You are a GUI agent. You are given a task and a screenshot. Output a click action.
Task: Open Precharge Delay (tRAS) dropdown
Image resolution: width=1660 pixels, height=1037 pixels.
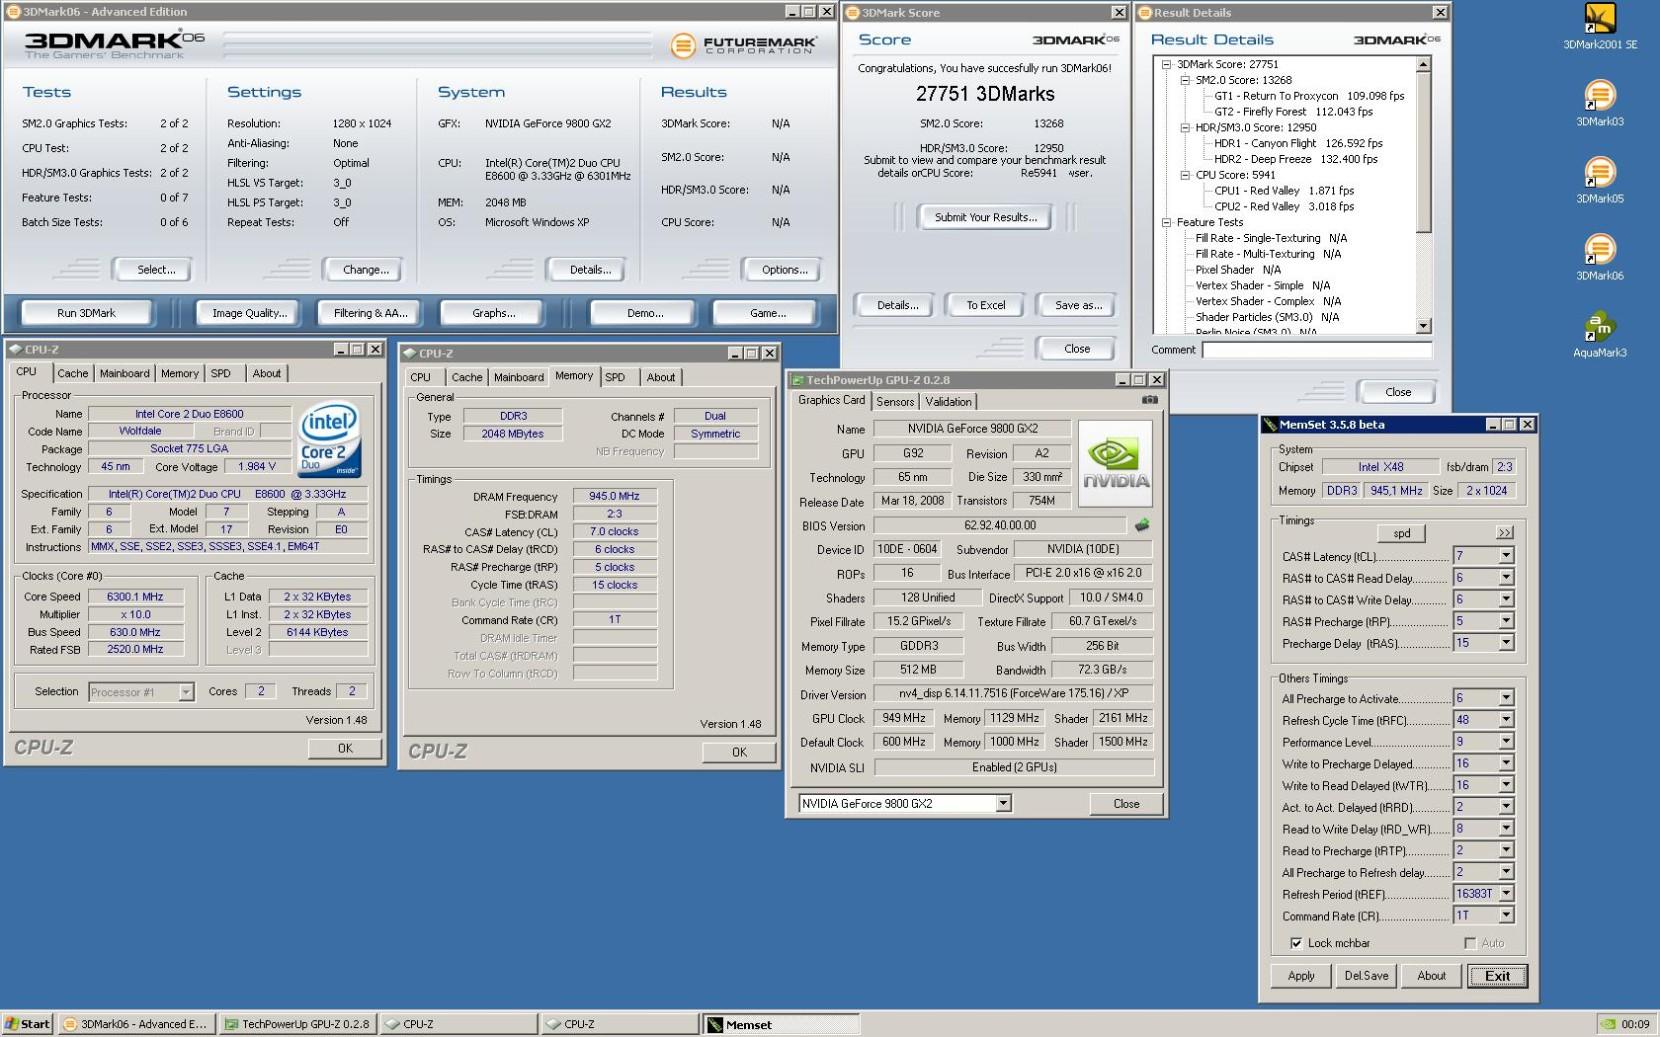(1506, 644)
